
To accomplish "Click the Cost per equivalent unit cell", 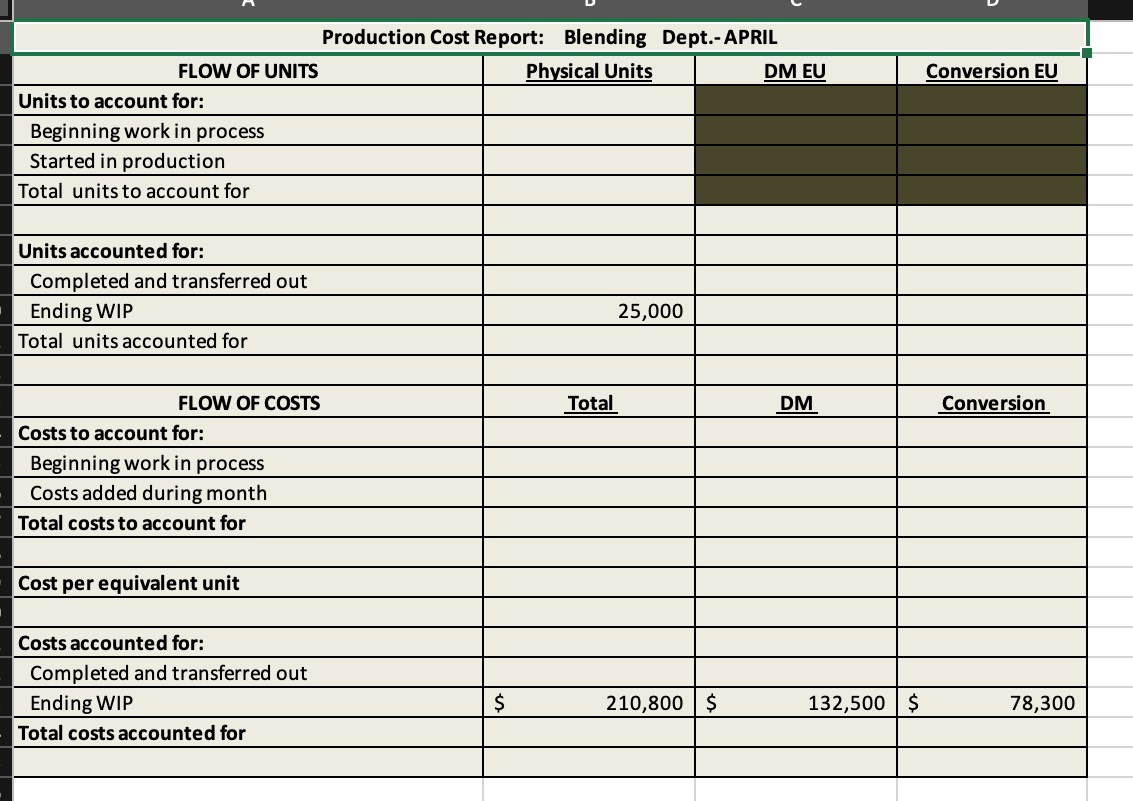I will tap(247, 583).
